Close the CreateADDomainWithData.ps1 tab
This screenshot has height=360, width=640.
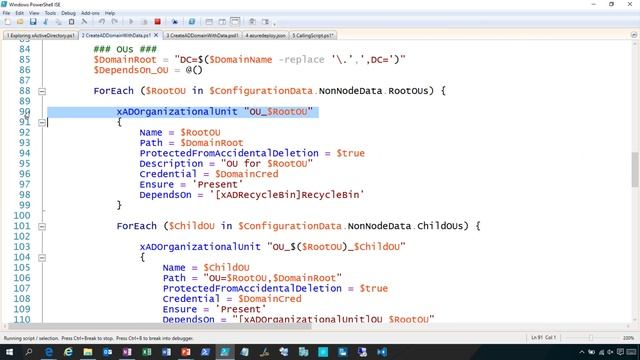pos(156,36)
